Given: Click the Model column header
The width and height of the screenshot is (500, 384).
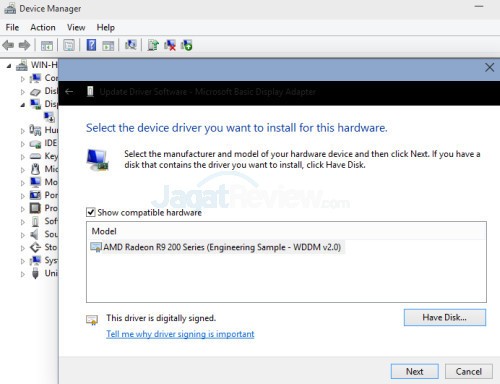Looking at the screenshot, I should [x=287, y=231].
